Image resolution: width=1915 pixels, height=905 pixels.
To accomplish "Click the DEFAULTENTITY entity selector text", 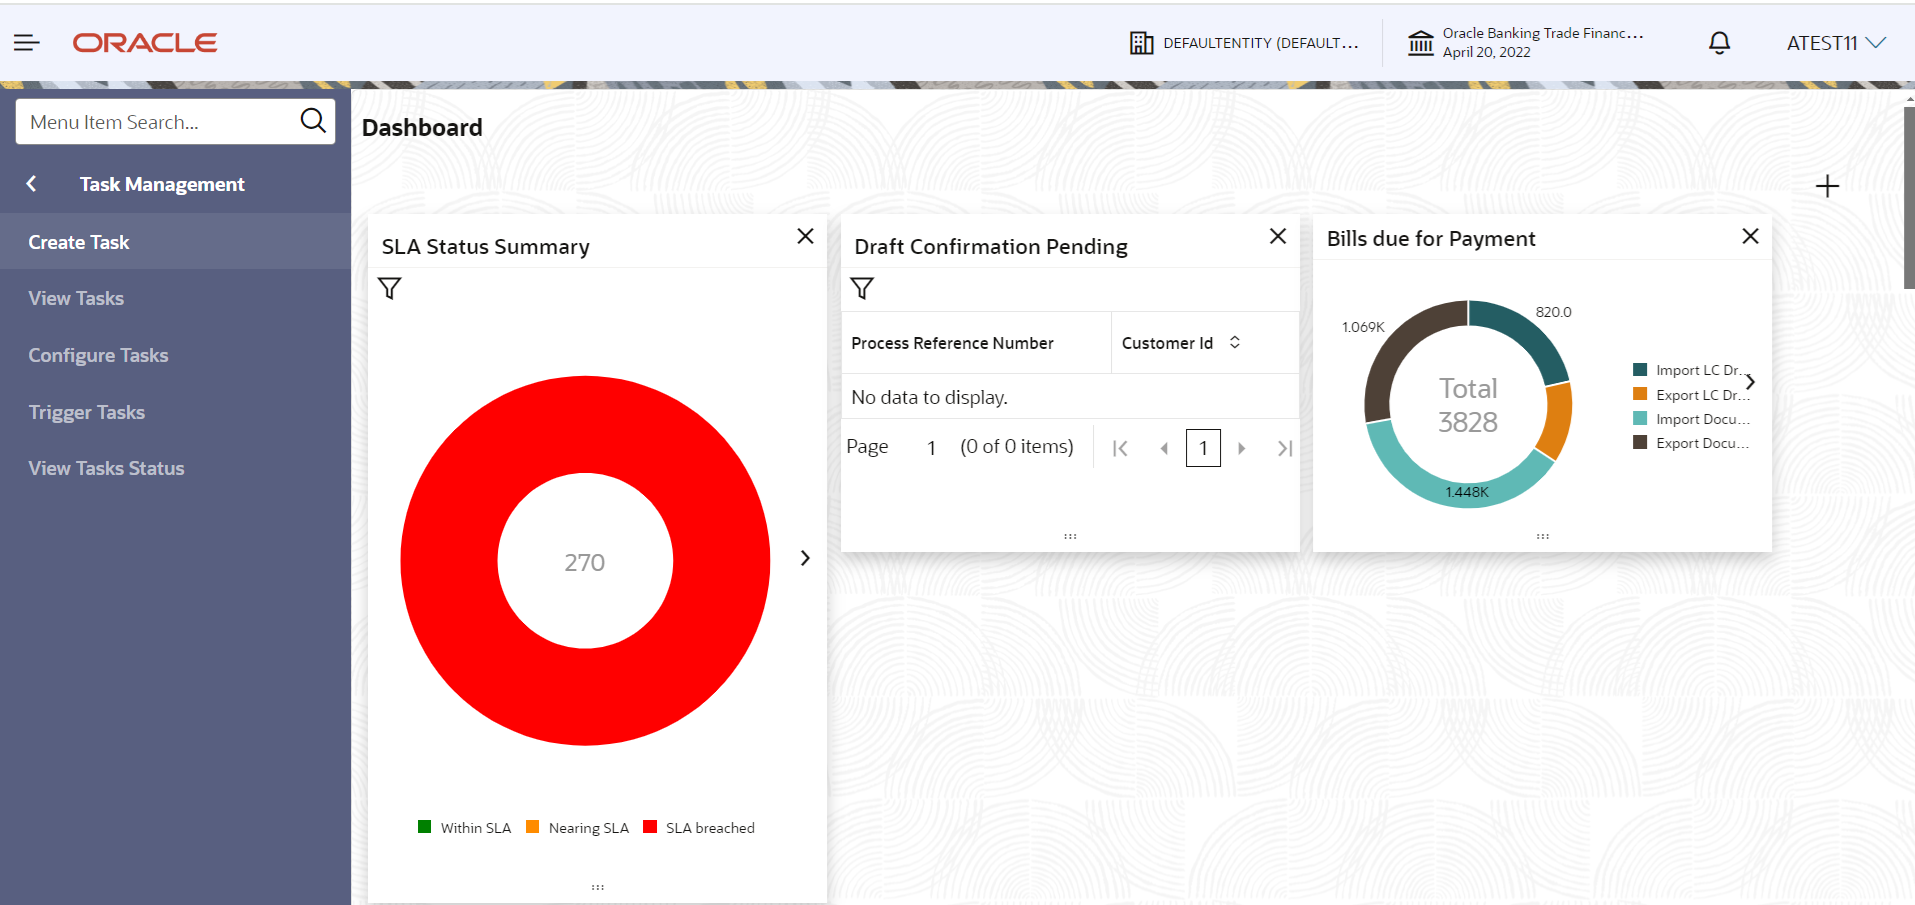I will point(1261,43).
